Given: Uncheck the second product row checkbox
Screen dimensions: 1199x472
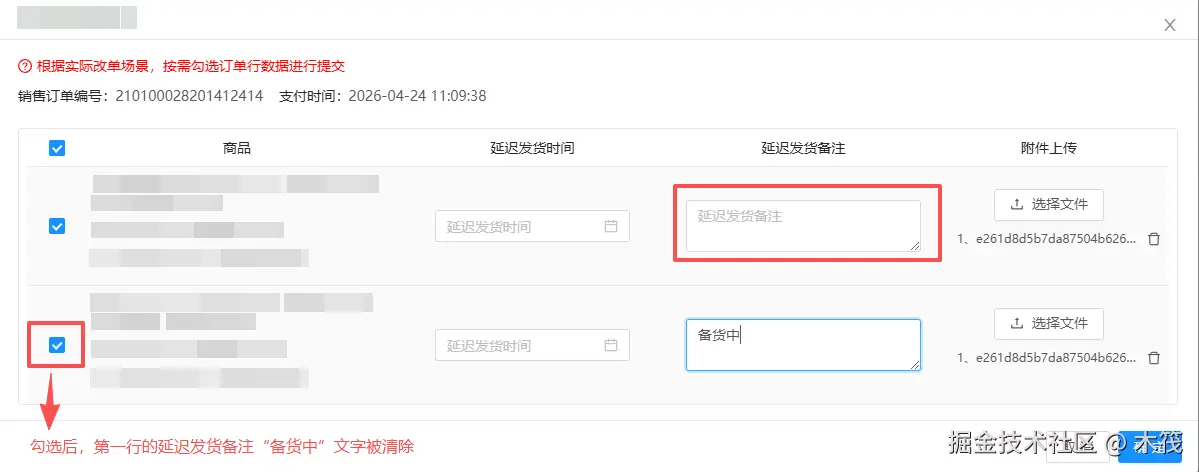Looking at the screenshot, I should click(x=57, y=345).
